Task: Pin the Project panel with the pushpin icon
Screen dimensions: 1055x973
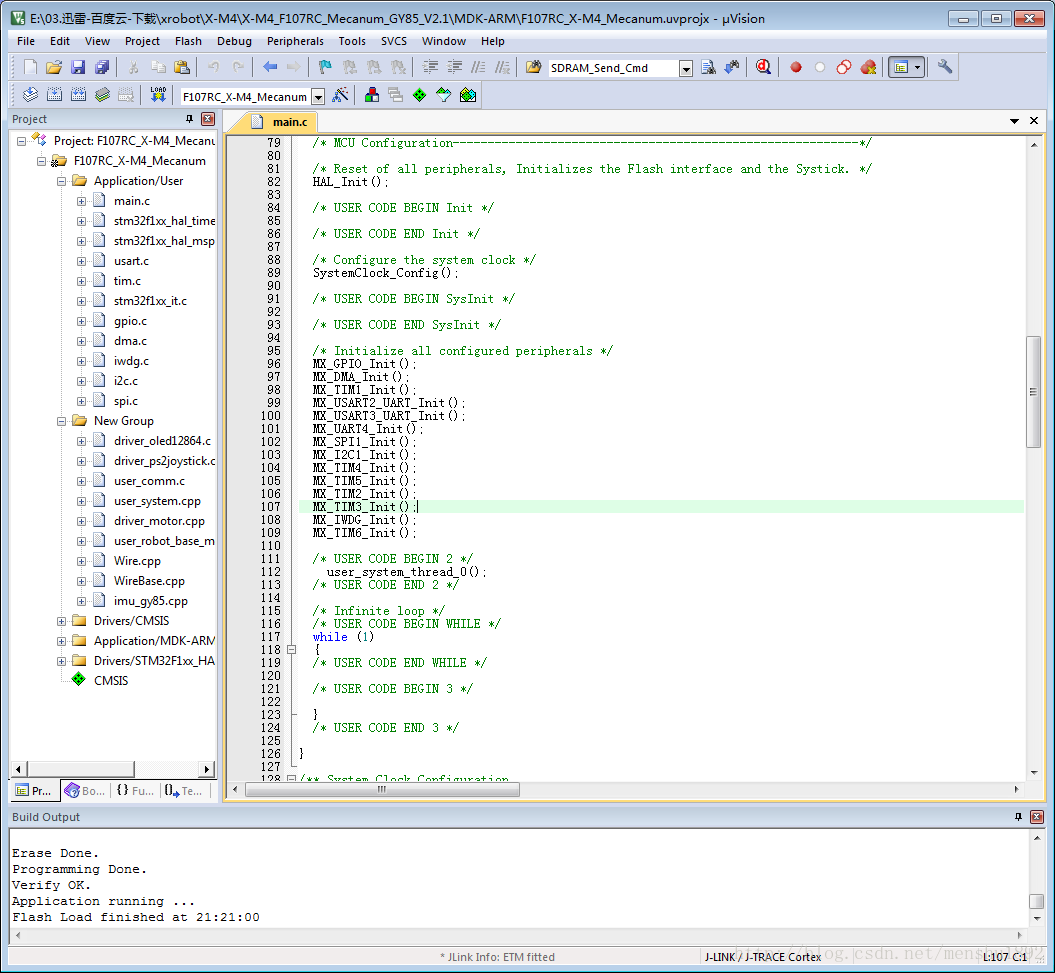Action: [x=189, y=119]
